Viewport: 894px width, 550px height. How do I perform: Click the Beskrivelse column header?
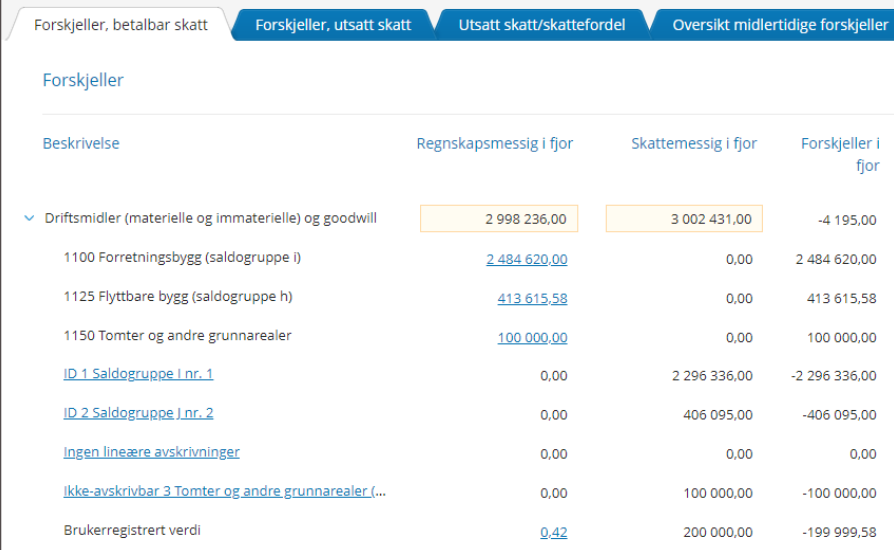tap(81, 143)
